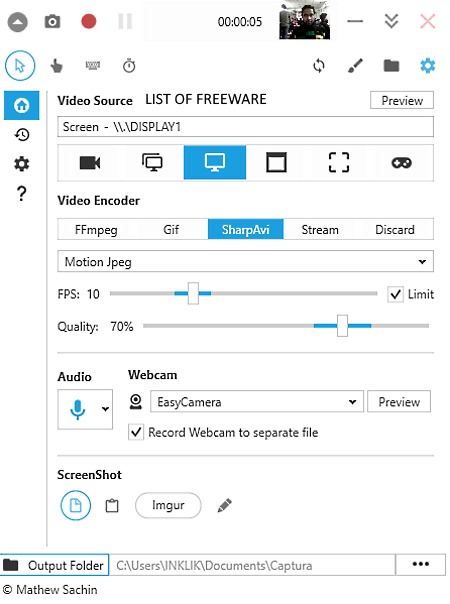This screenshot has width=450, height=604.
Task: Open the sidebar configuration gear tab
Action: click(22, 164)
